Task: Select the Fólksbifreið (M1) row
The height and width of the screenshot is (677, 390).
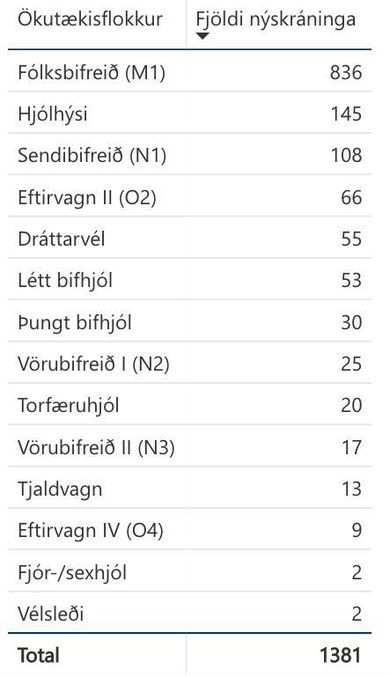Action: point(190,72)
